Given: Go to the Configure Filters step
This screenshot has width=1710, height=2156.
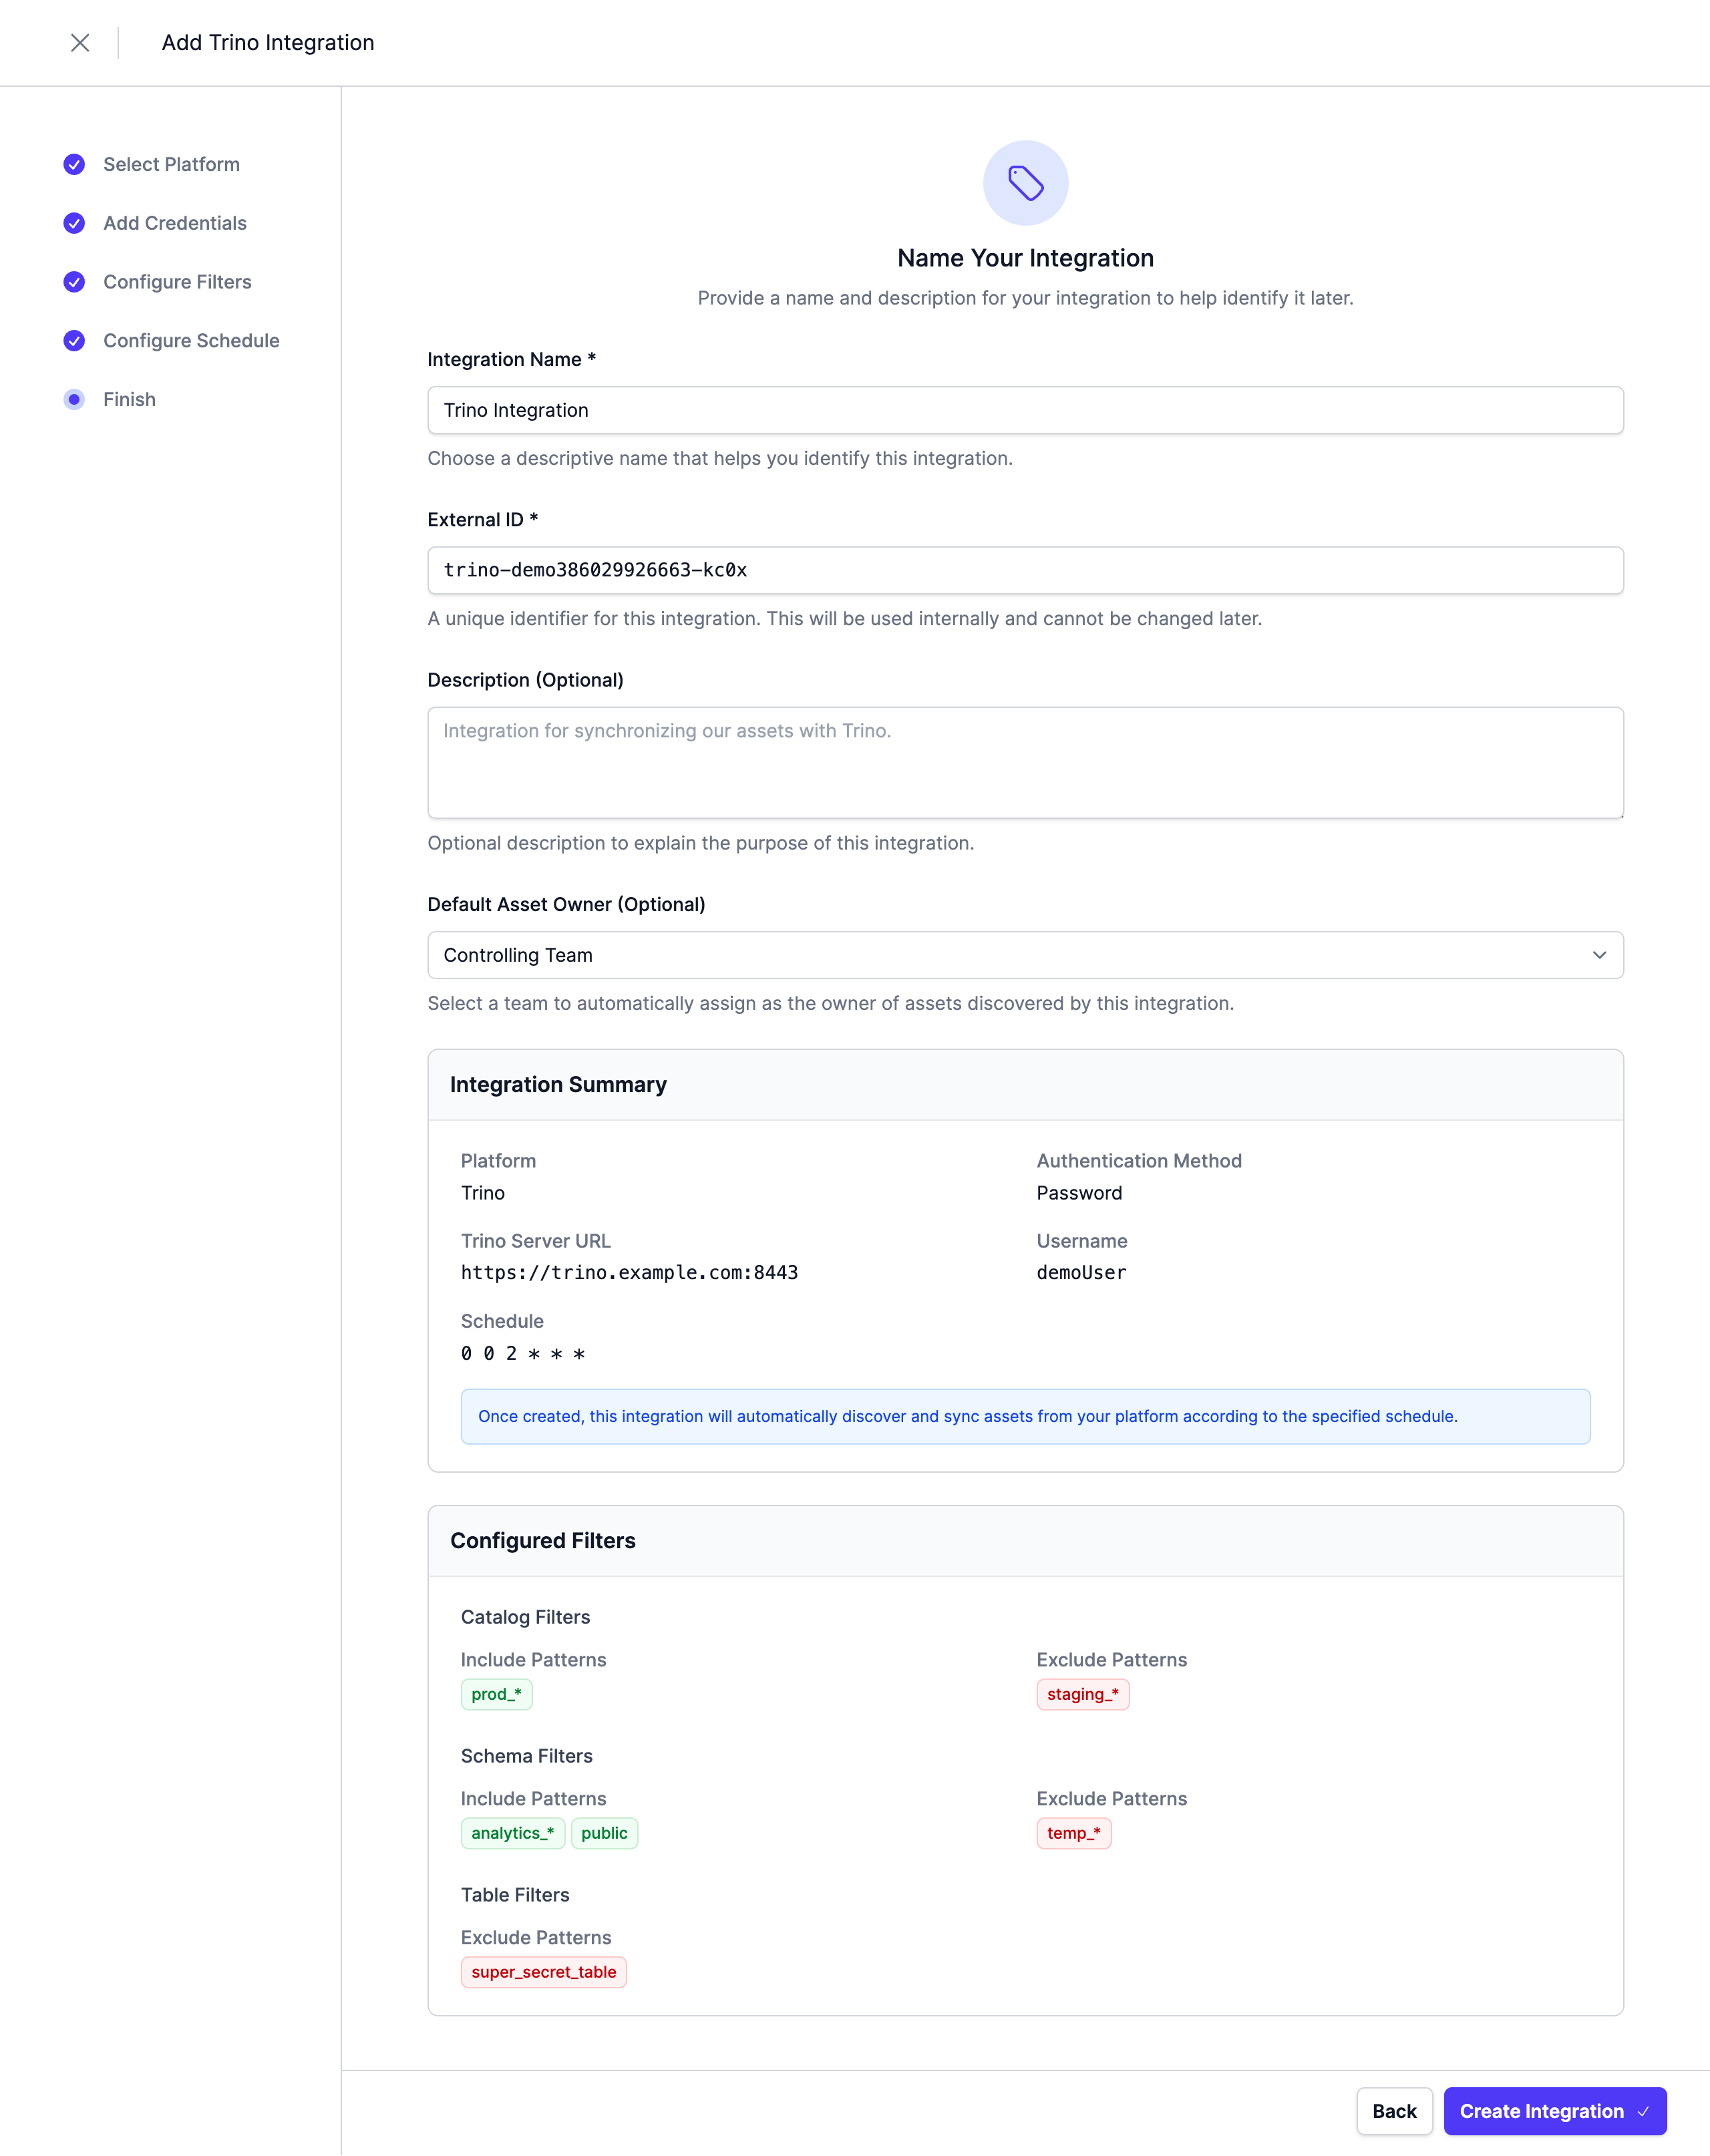Looking at the screenshot, I should click(177, 282).
